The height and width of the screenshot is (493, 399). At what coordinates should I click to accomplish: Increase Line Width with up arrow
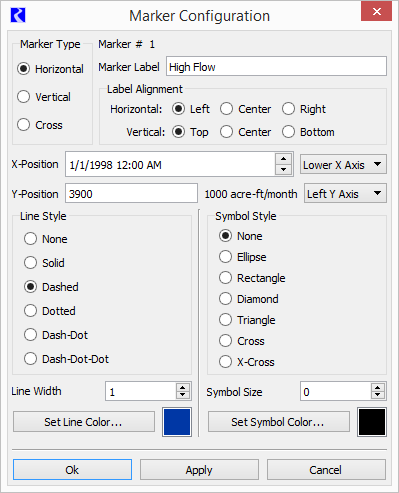pyautogui.click(x=183, y=387)
